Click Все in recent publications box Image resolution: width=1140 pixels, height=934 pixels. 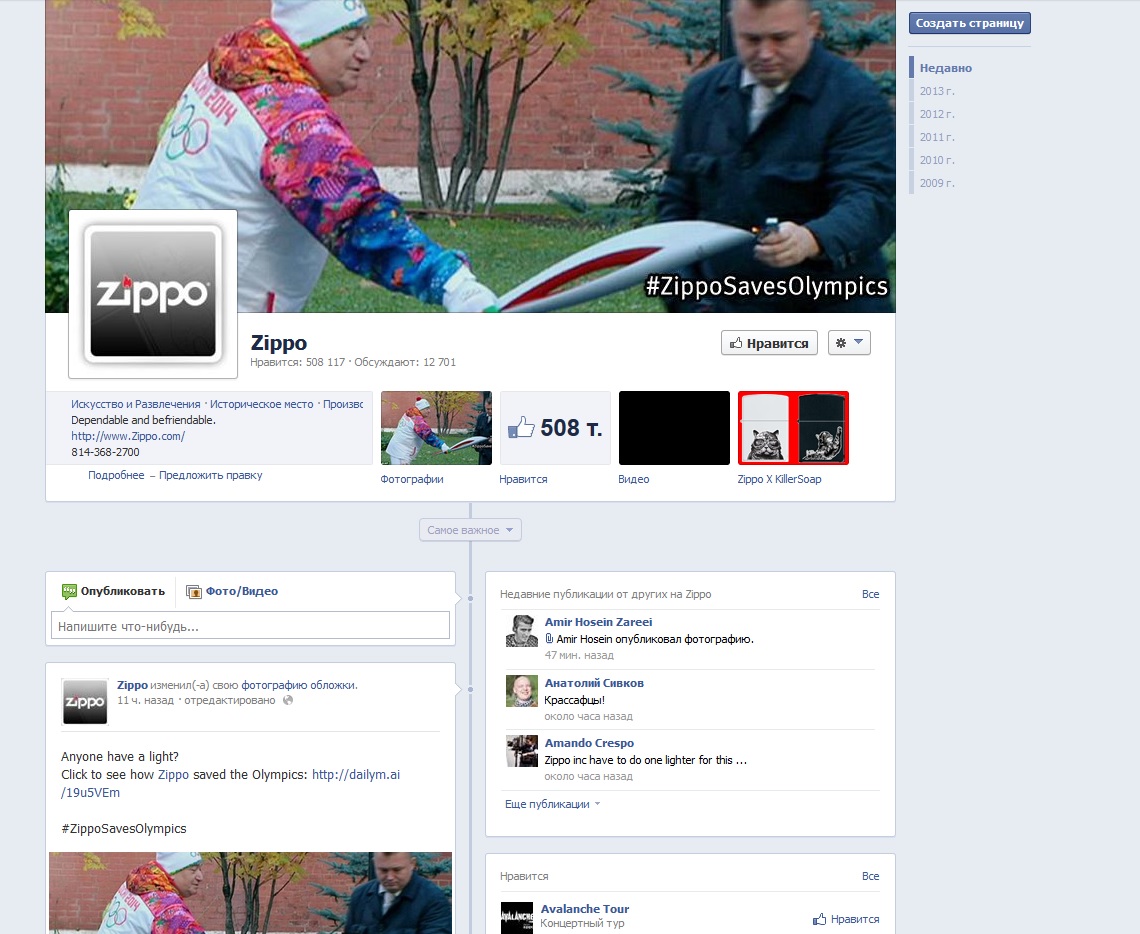click(x=870, y=594)
